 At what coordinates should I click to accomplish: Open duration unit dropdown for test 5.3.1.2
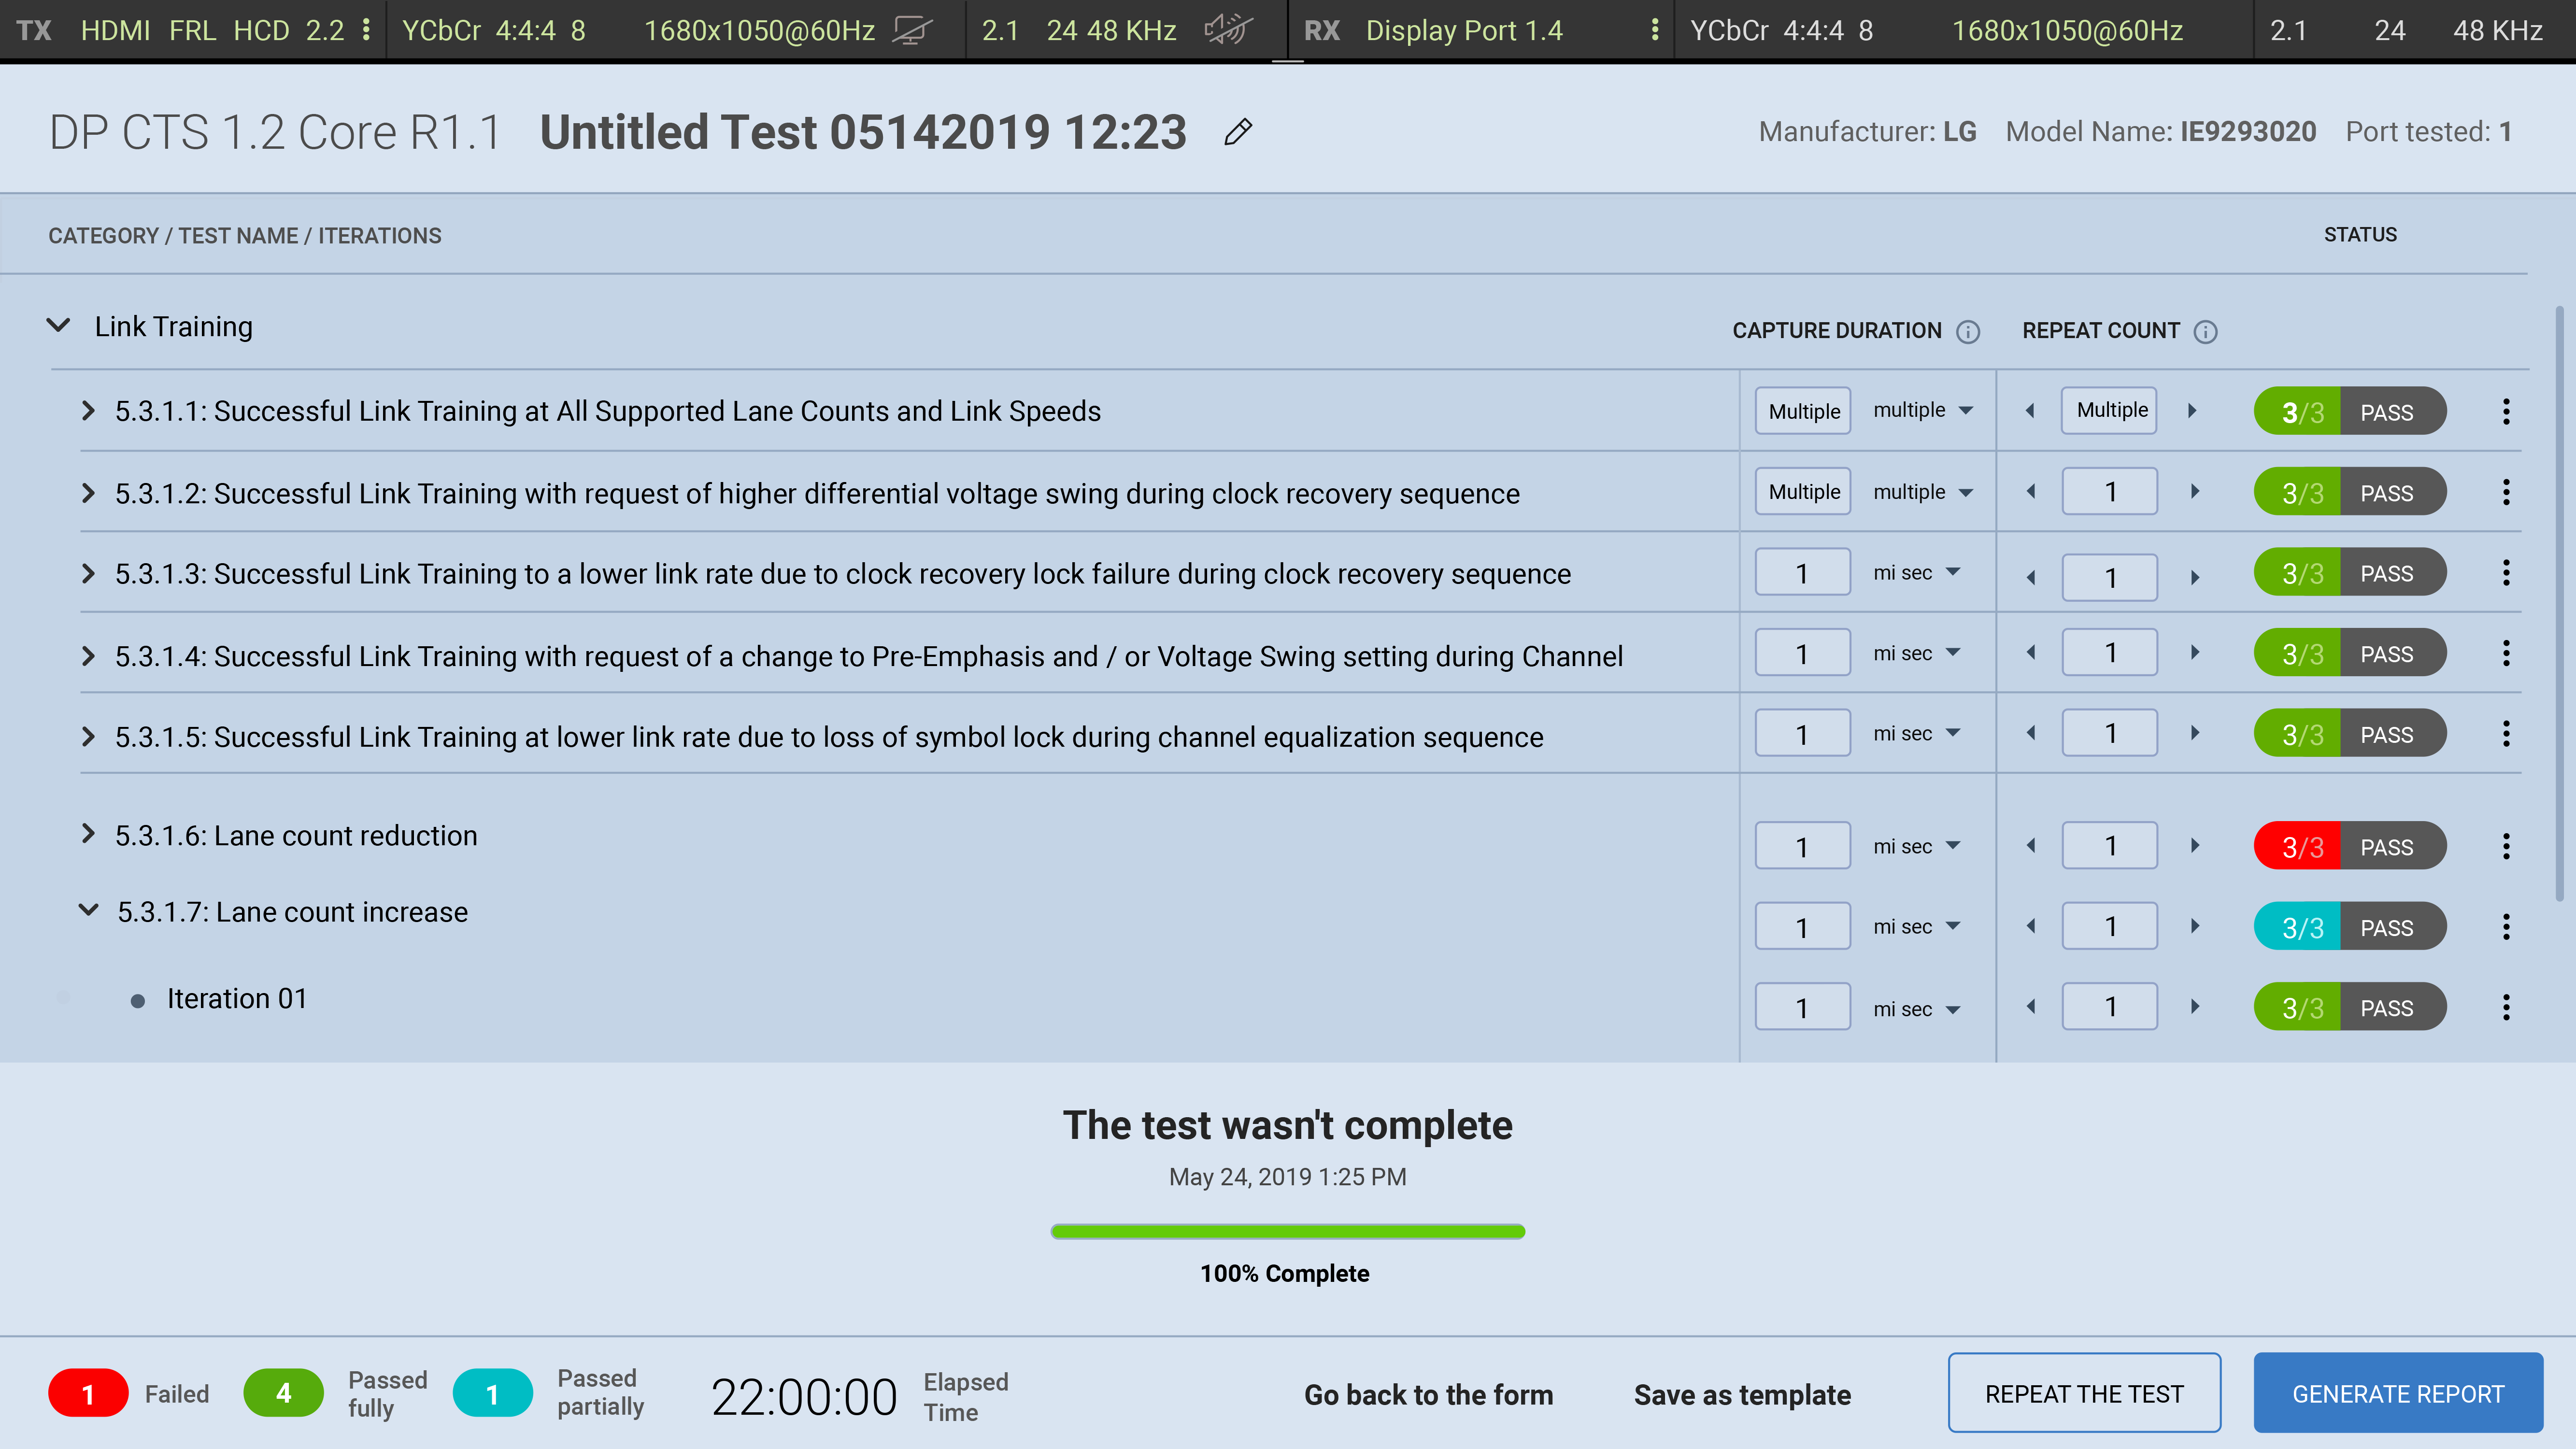(1922, 492)
